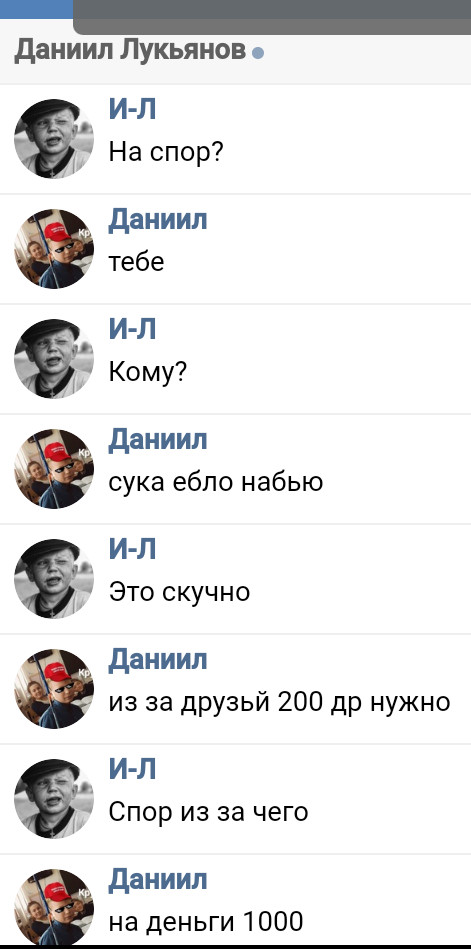The height and width of the screenshot is (949, 471).
Task: Open И-Л avatar next to 'На спор?'
Action: pyautogui.click(x=54, y=139)
